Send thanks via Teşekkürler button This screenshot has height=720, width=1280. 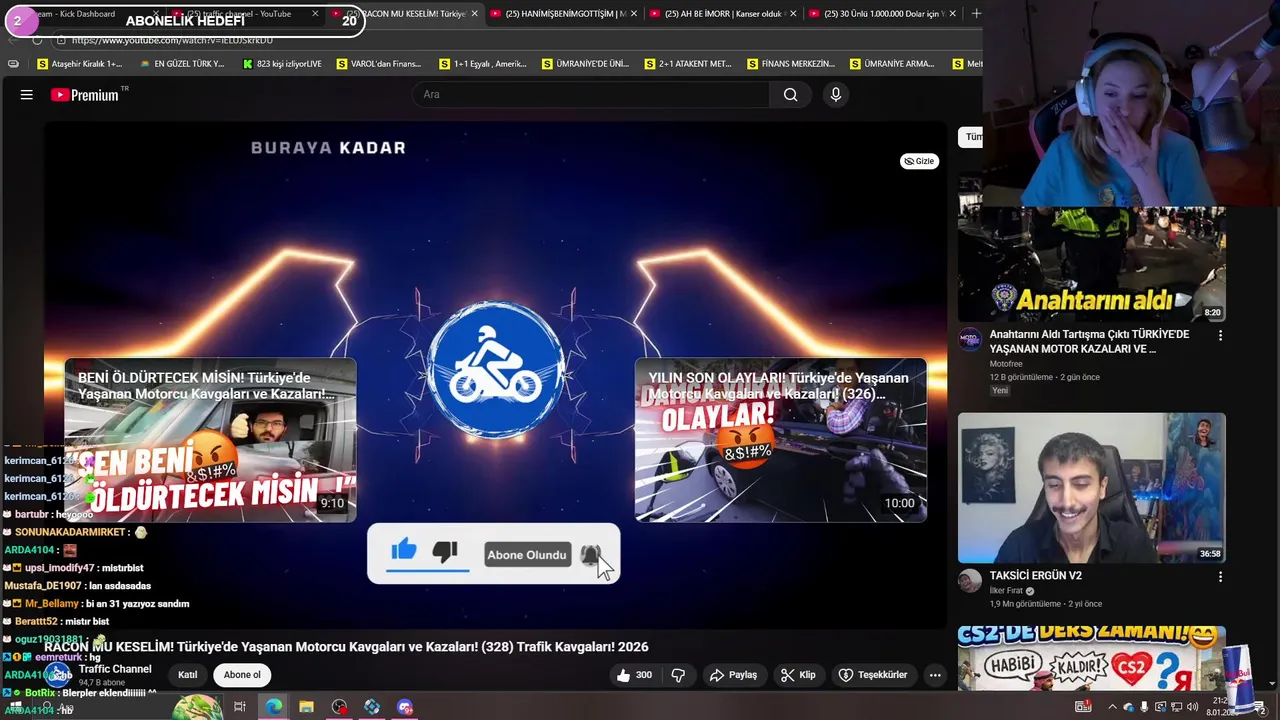click(x=872, y=675)
